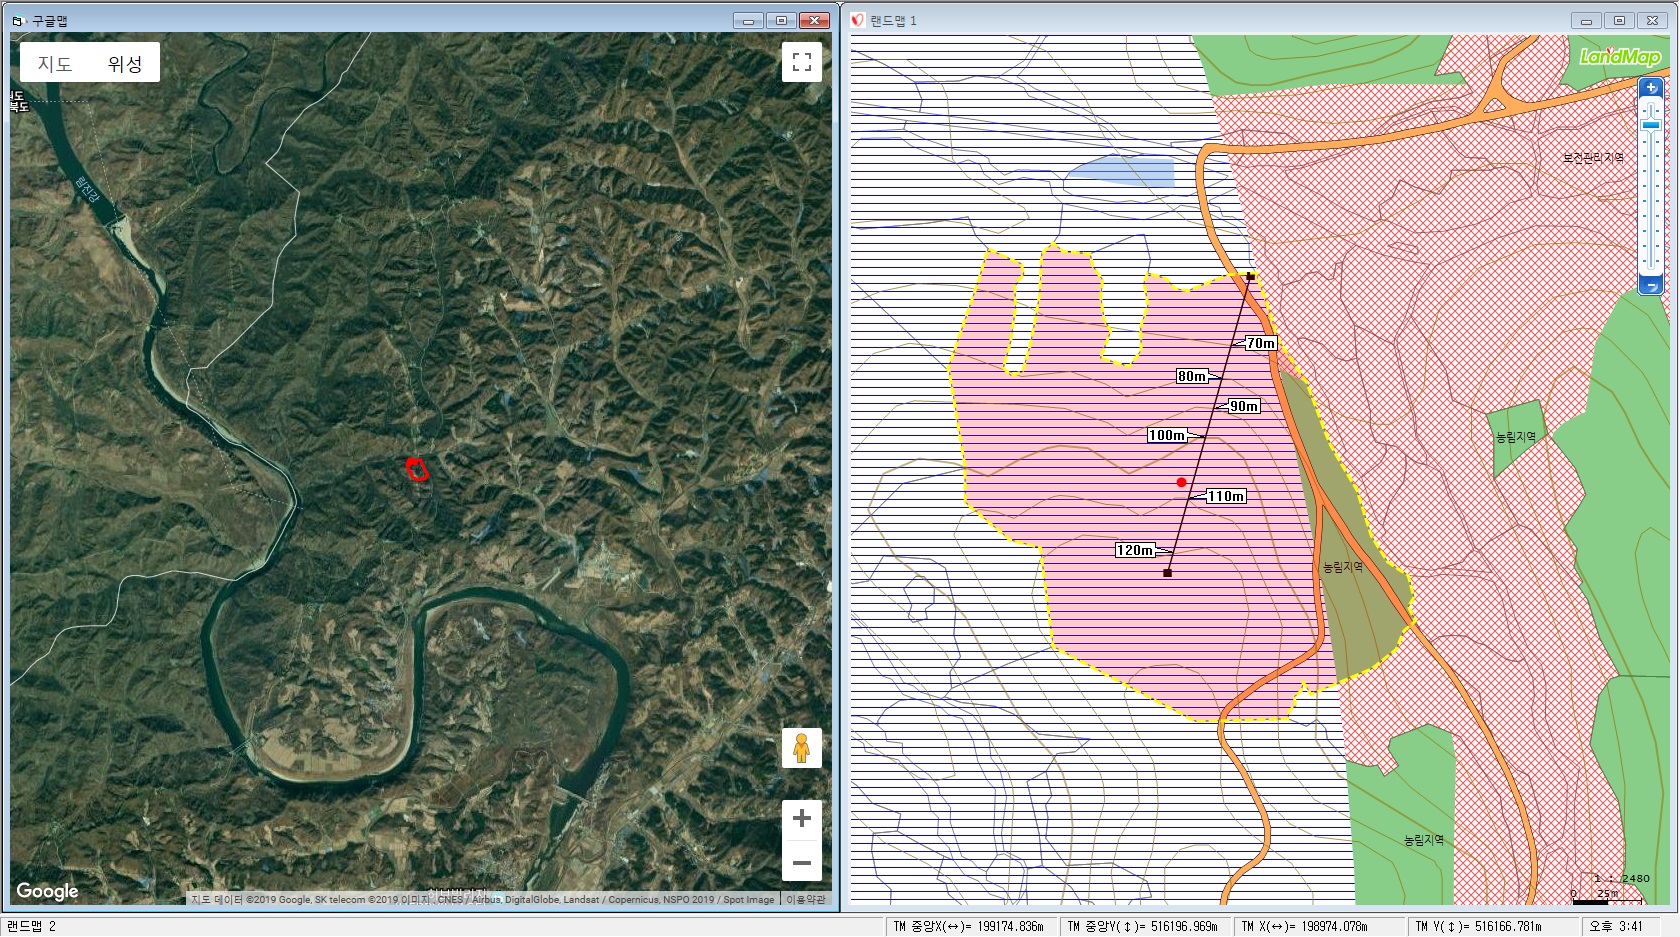Screen dimensions: 1680x937
Task: Click the 보전관리지역 zone label
Action: click(x=1593, y=158)
